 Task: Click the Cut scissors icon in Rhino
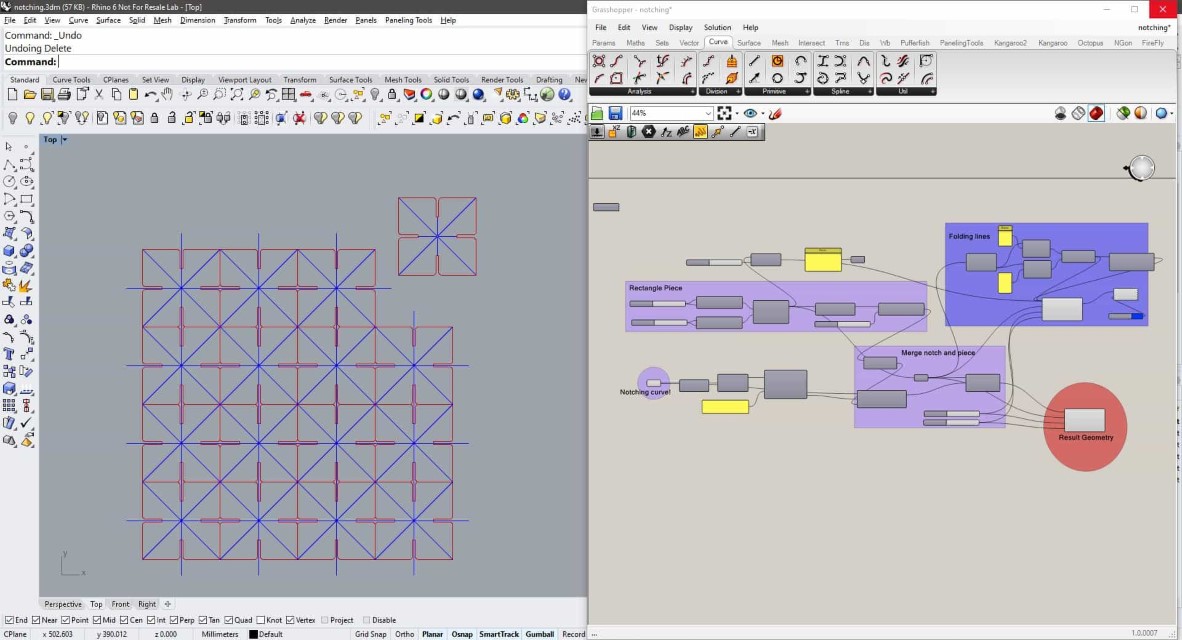click(99, 94)
